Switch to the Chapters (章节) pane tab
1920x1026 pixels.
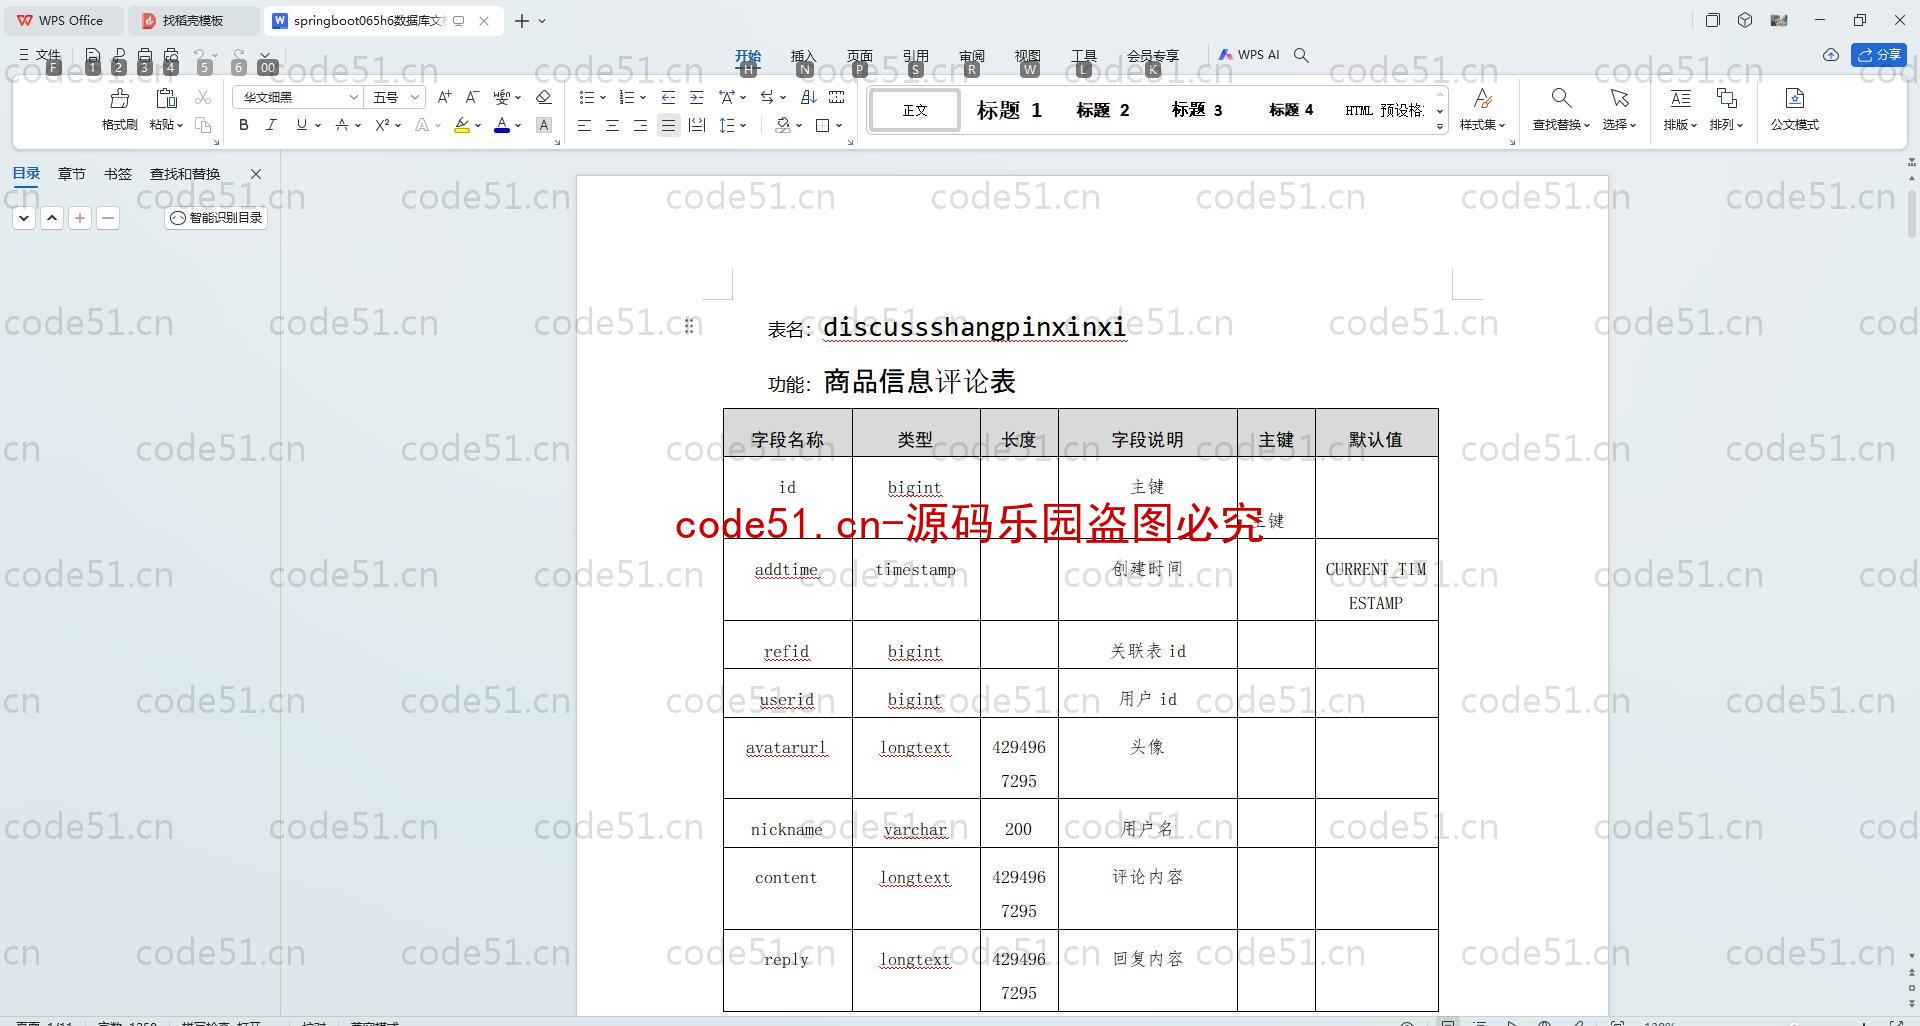71,174
